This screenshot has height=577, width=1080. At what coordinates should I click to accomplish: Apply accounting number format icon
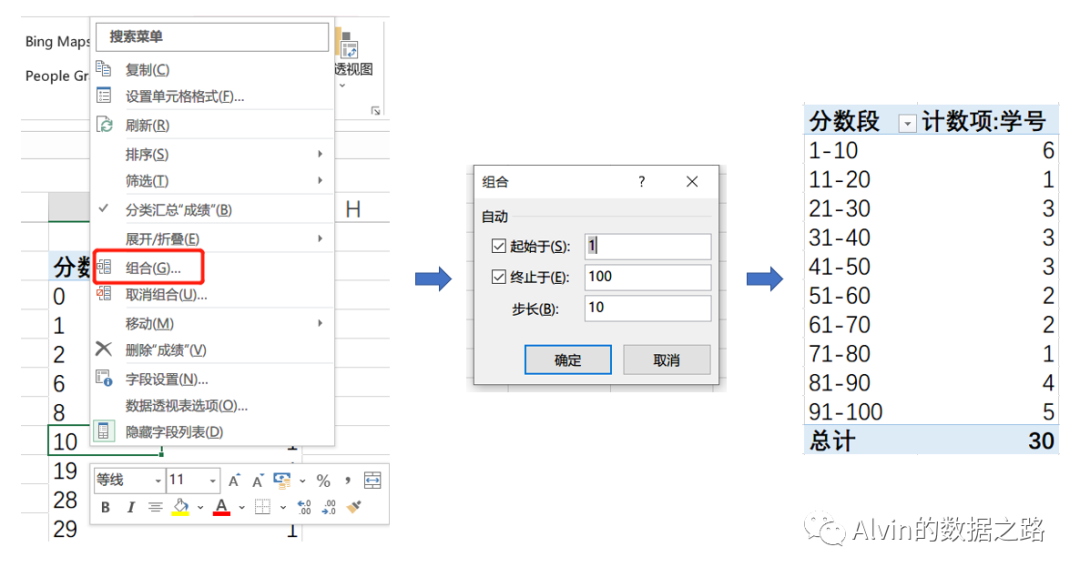(x=282, y=480)
